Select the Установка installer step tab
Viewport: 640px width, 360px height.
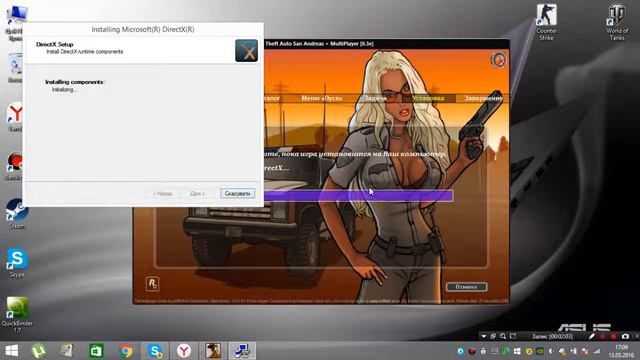click(x=428, y=98)
